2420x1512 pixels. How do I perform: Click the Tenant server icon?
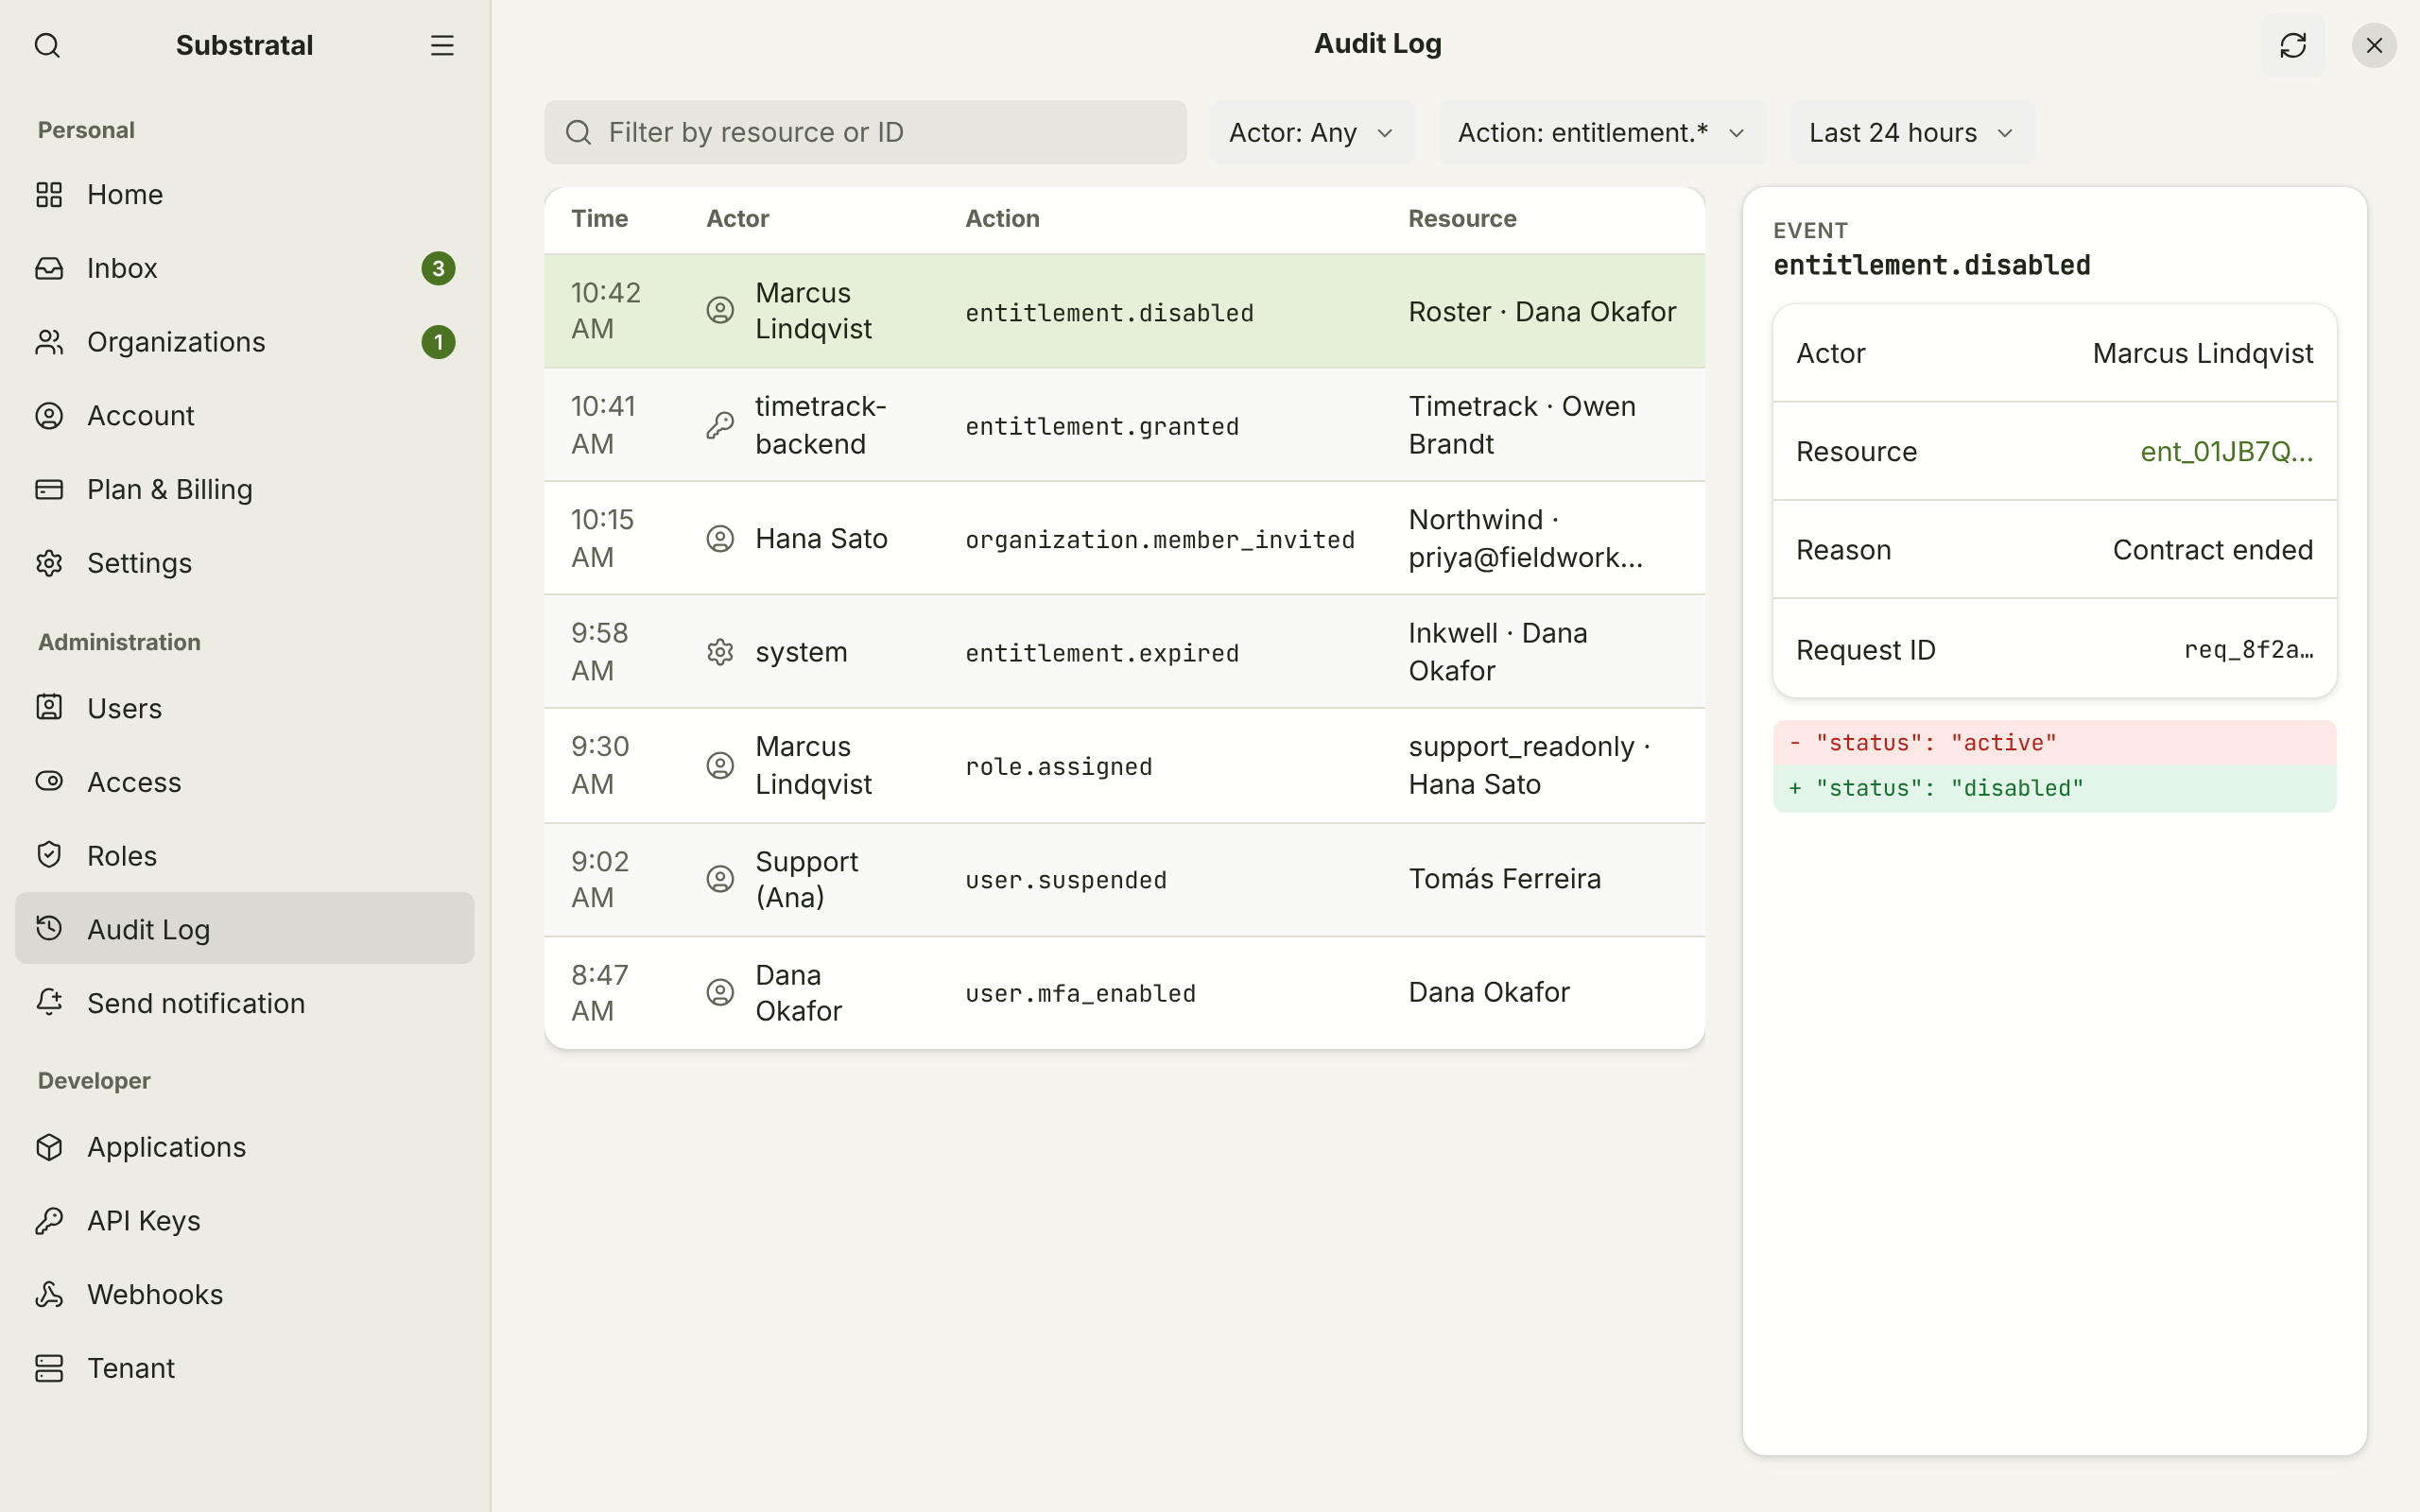click(49, 1368)
